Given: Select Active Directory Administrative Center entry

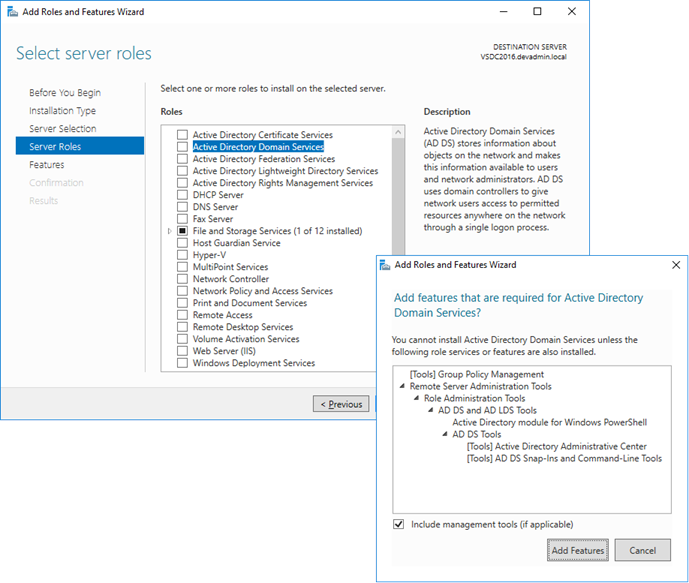Looking at the screenshot, I should [x=556, y=446].
